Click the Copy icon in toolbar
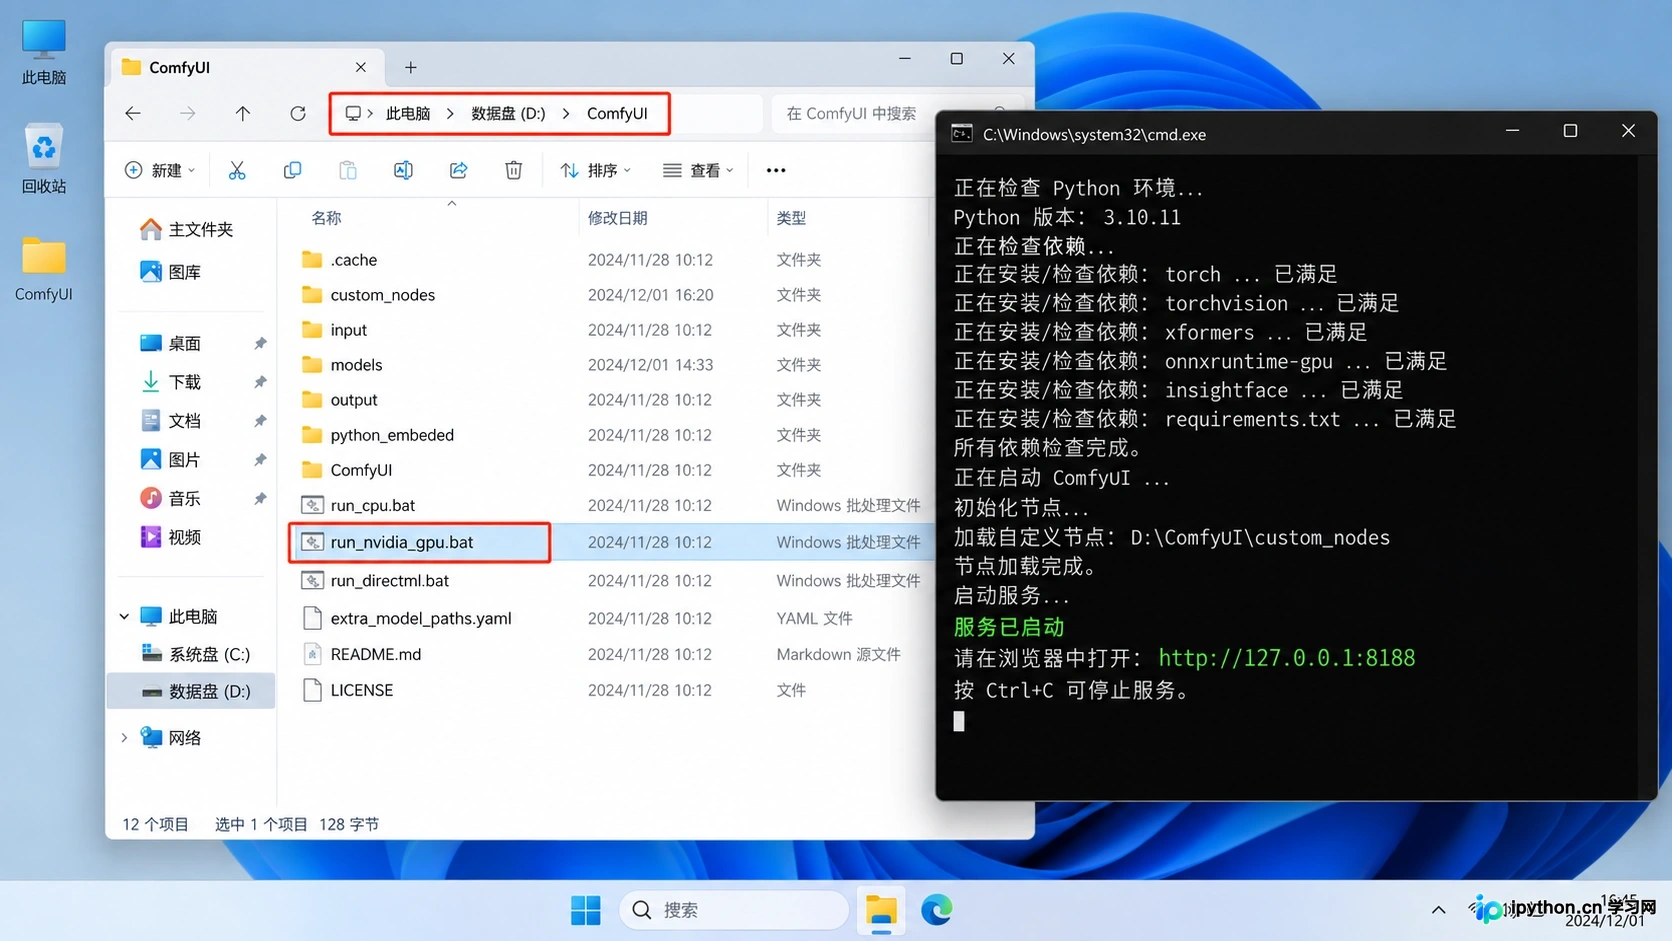Screen dimensions: 1672x941 pyautogui.click(x=292, y=171)
